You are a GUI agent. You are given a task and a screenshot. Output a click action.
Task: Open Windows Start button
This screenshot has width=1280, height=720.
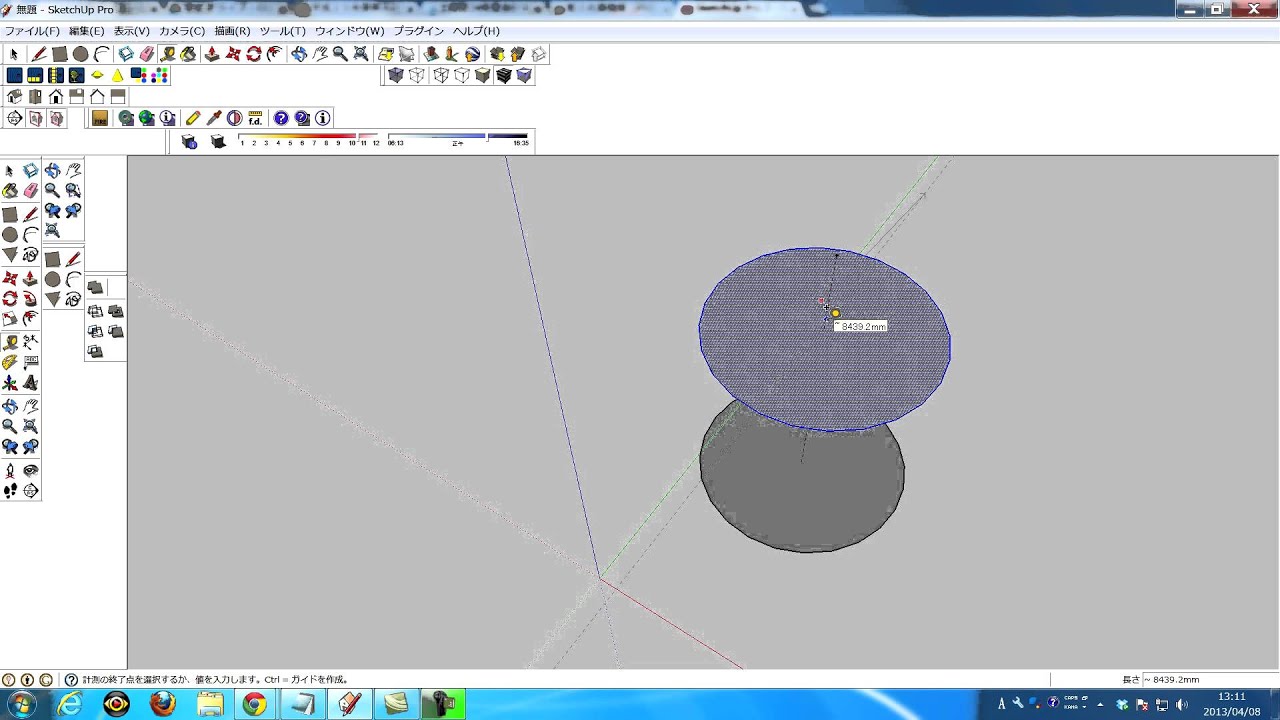tap(20, 704)
